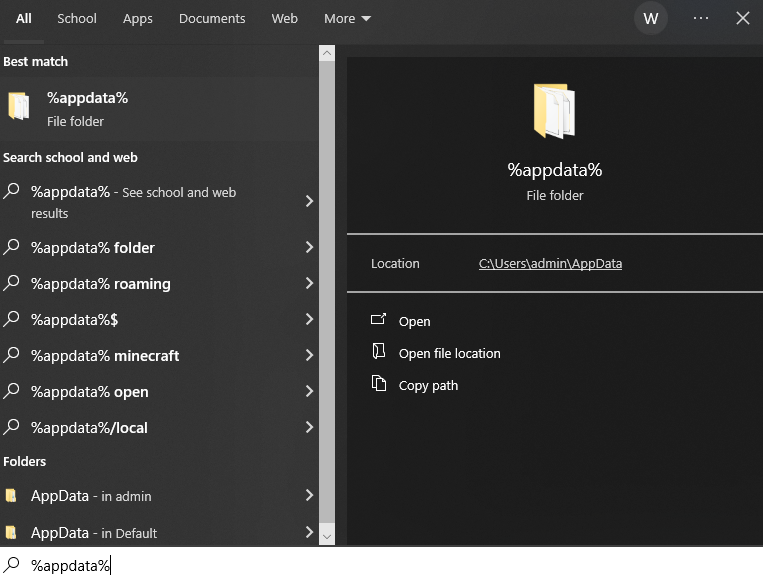The image size is (763, 579).
Task: Click the AppData in admin folder icon
Action: coord(11,495)
